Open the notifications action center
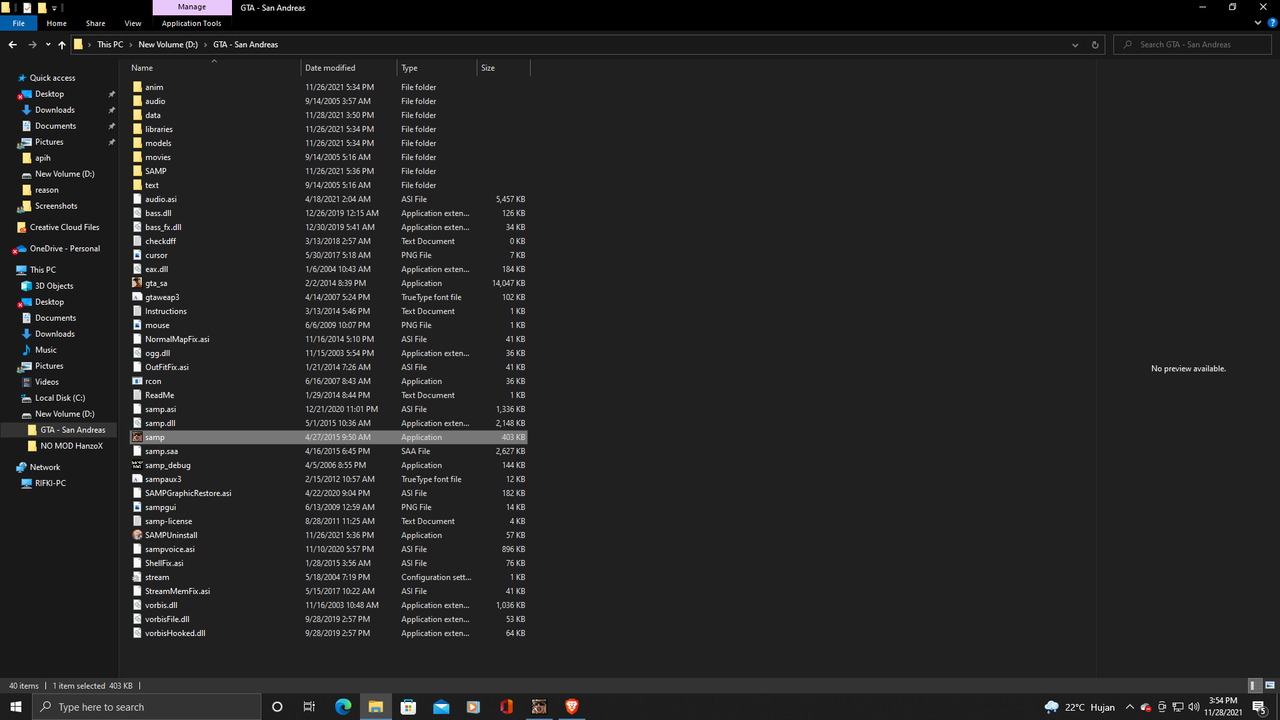Viewport: 1280px width, 720px height. (x=1260, y=707)
